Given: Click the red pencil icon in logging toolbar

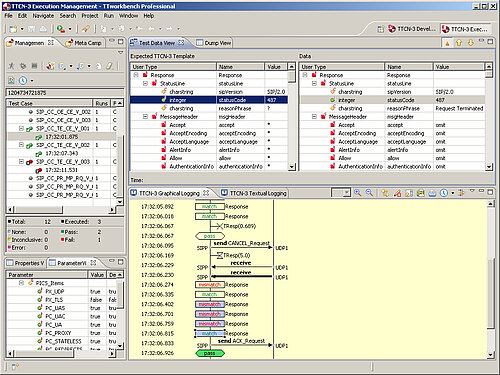Looking at the screenshot, I should [x=397, y=193].
